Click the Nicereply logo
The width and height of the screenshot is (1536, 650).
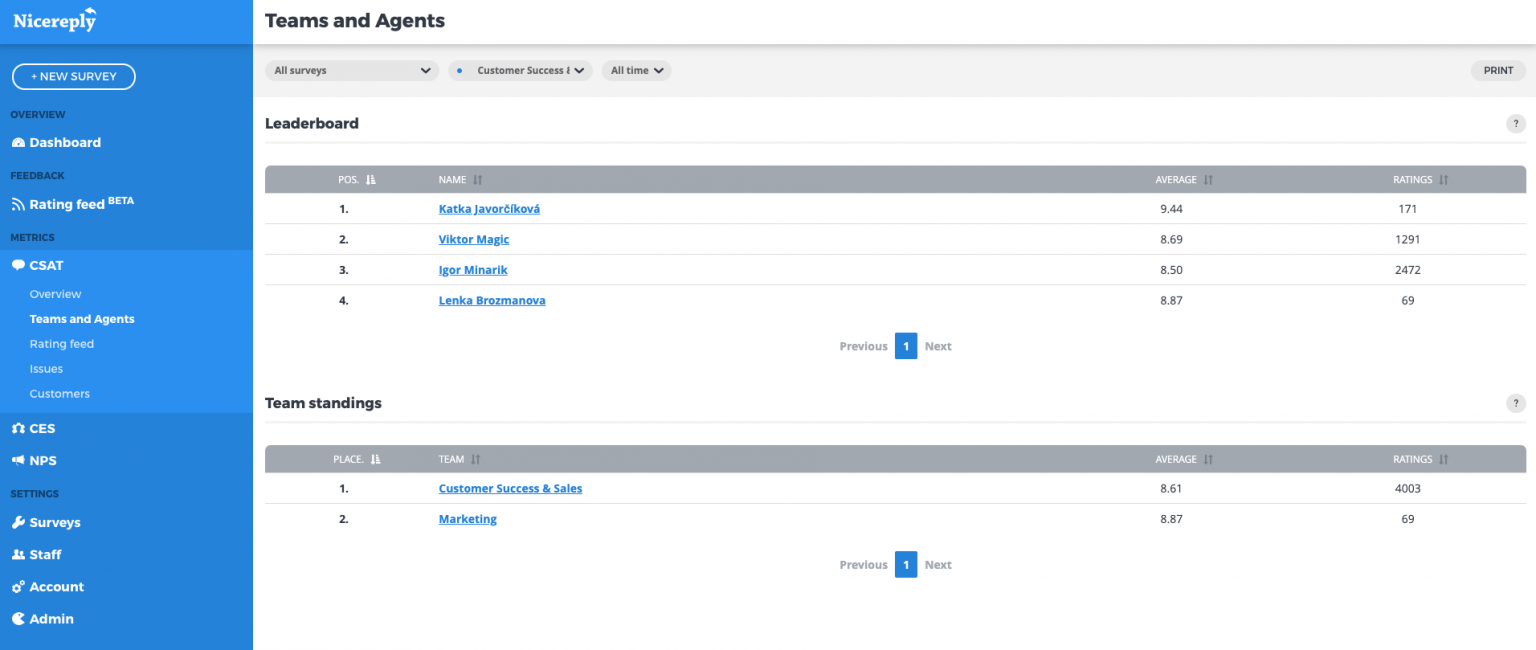55,20
